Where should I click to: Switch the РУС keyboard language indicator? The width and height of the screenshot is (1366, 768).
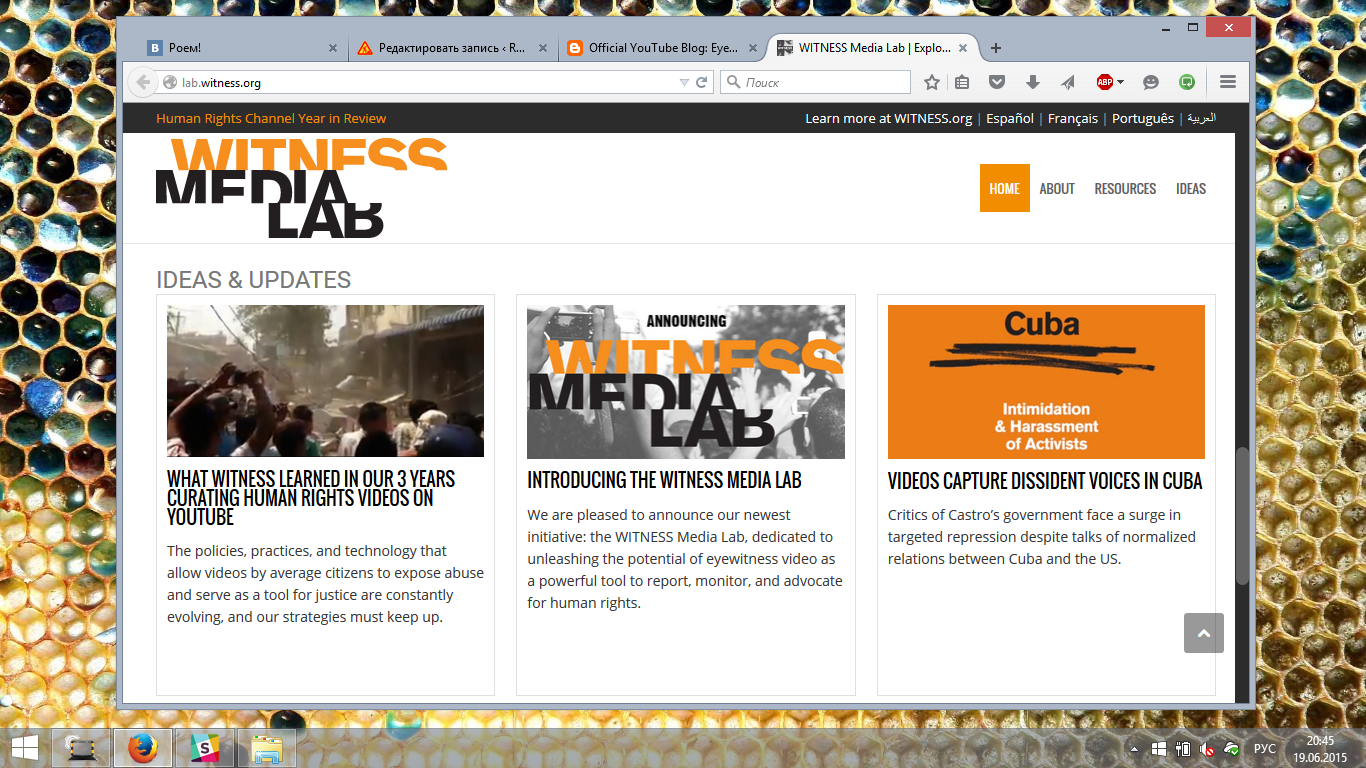click(x=1265, y=749)
